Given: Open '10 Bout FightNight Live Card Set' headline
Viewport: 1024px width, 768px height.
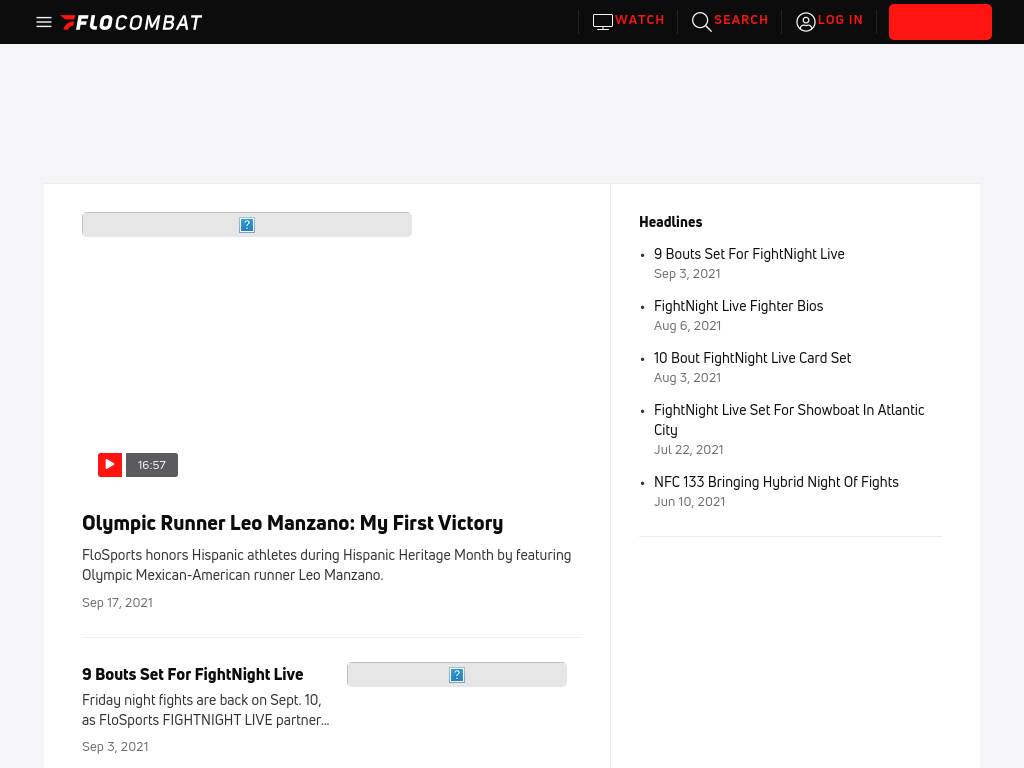Looking at the screenshot, I should [752, 358].
